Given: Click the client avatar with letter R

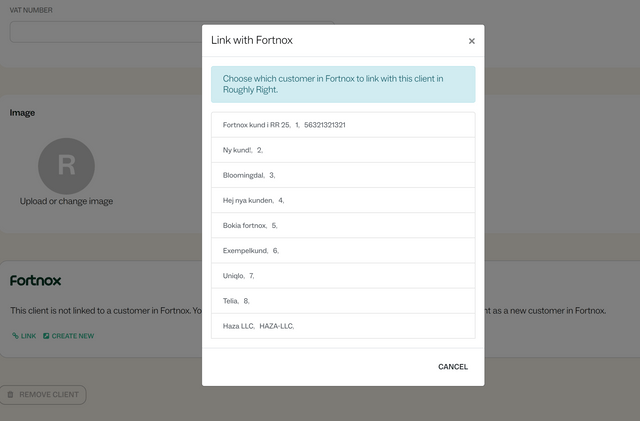Looking at the screenshot, I should coord(67,166).
